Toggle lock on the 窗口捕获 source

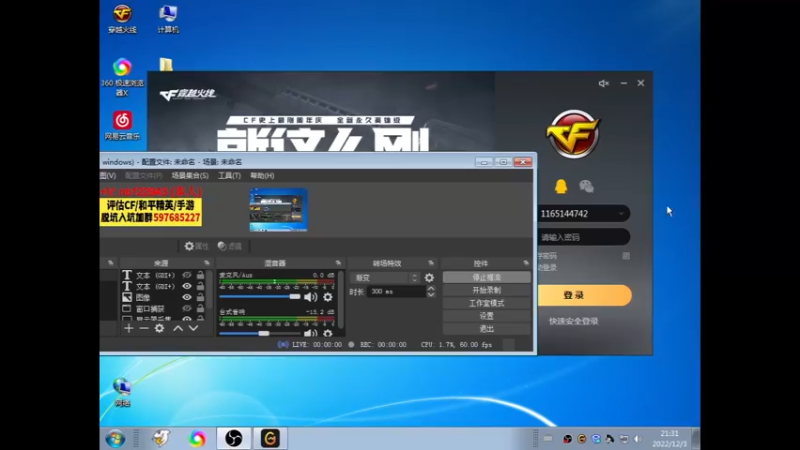pyautogui.click(x=201, y=309)
